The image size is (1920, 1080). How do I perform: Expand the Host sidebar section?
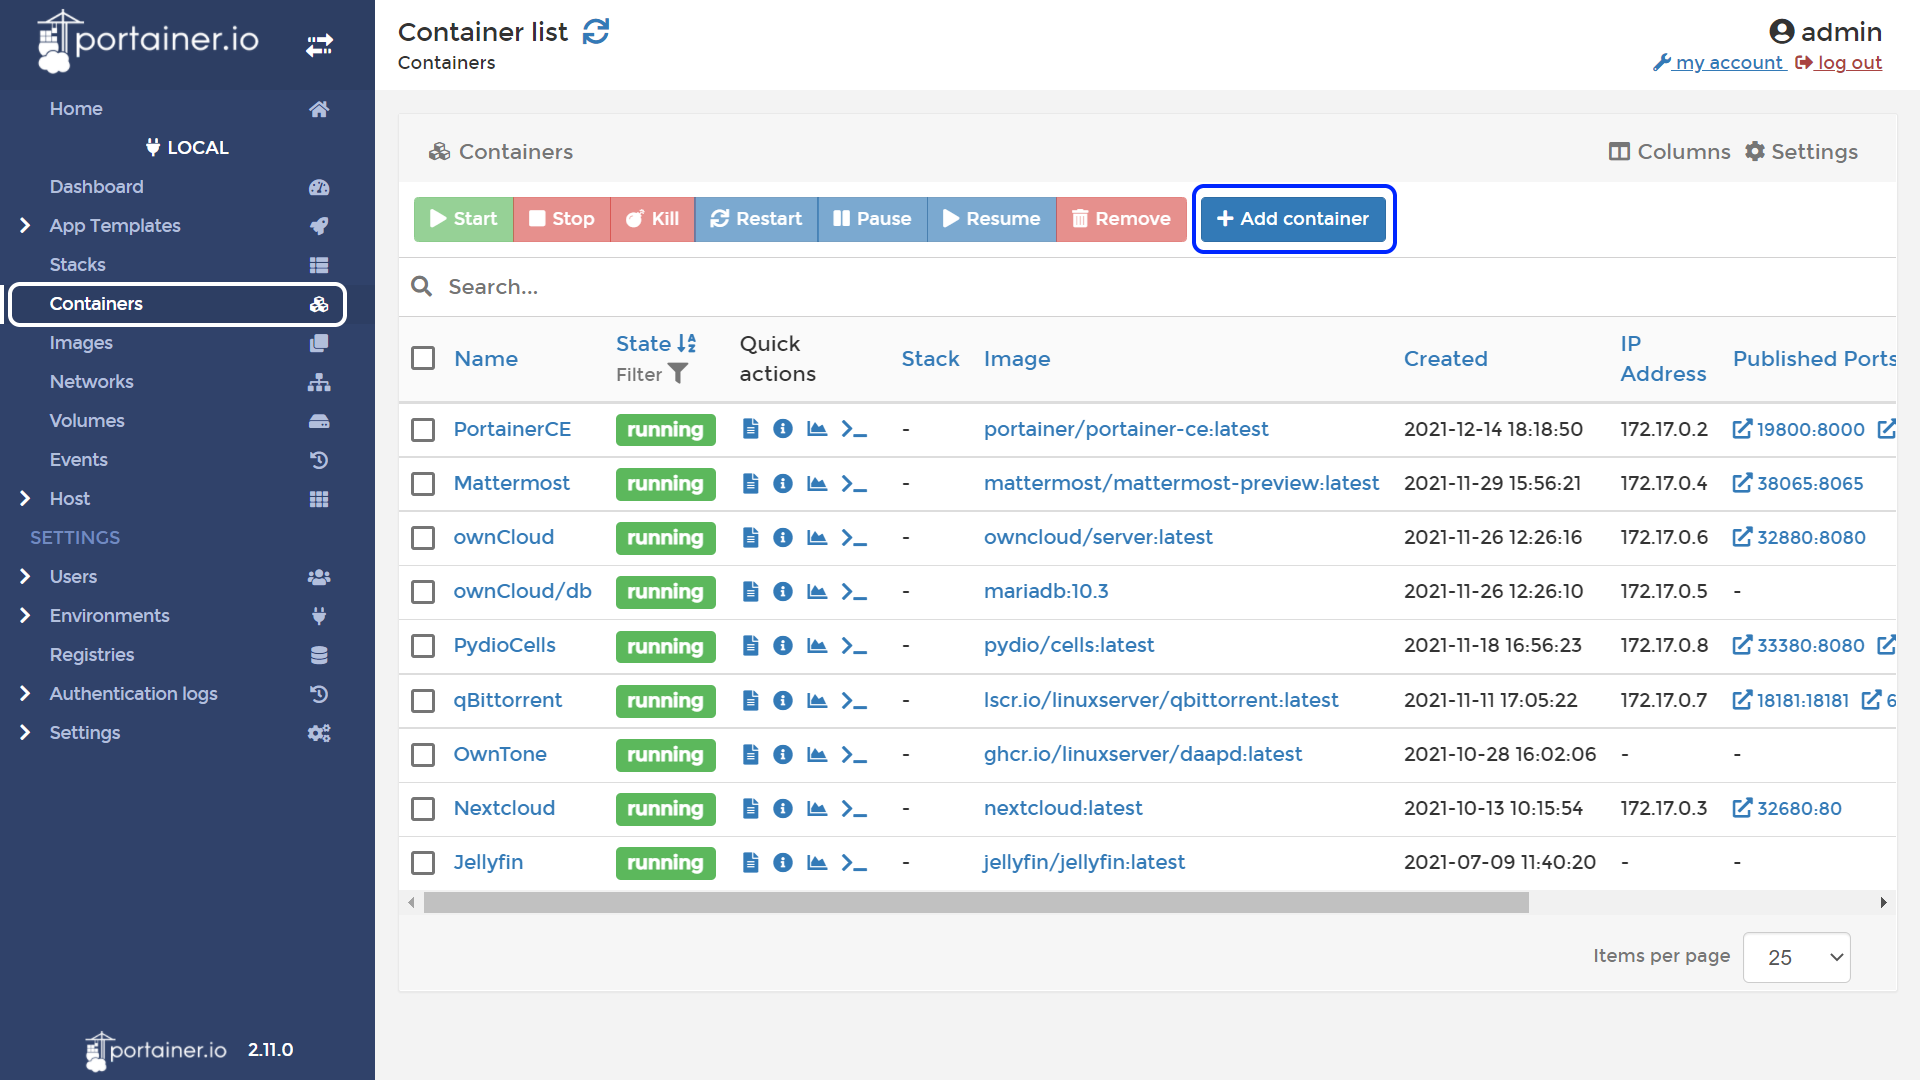pyautogui.click(x=25, y=498)
